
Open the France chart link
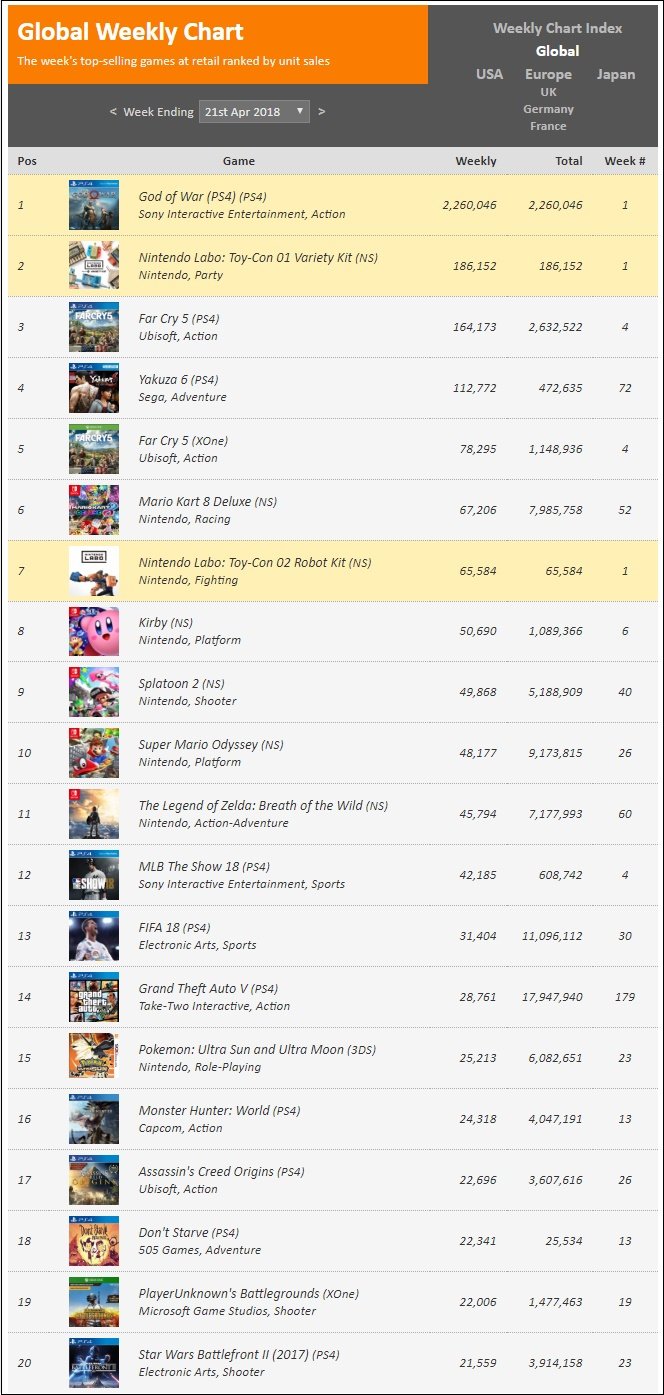pos(548,126)
